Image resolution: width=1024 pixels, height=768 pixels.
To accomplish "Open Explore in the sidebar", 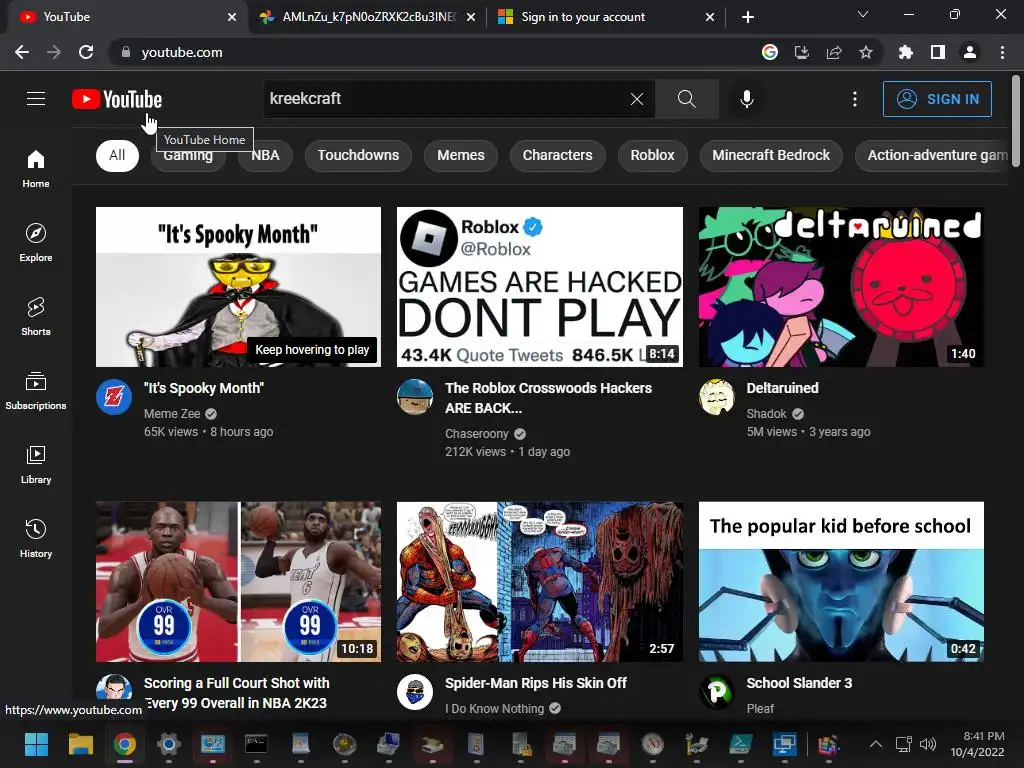I will 36,242.
